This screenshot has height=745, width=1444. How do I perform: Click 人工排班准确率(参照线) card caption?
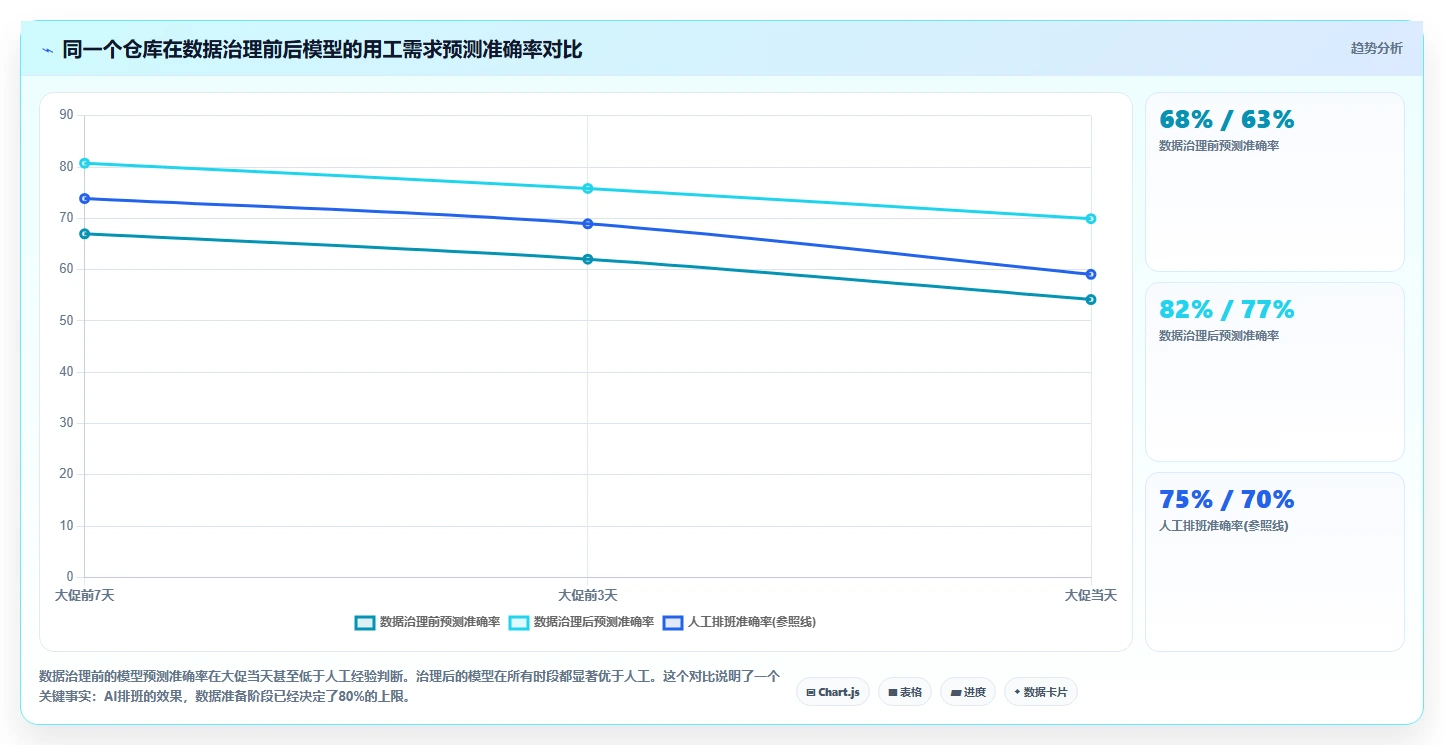click(x=1224, y=526)
